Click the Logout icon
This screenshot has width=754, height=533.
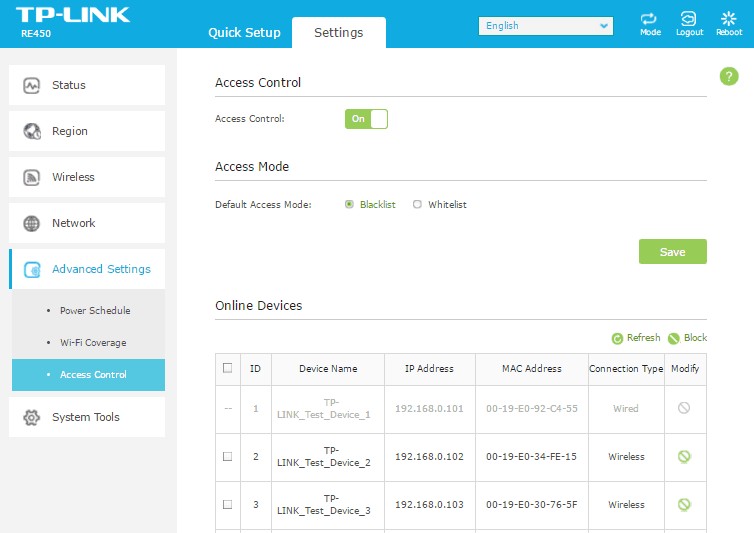pyautogui.click(x=689, y=20)
